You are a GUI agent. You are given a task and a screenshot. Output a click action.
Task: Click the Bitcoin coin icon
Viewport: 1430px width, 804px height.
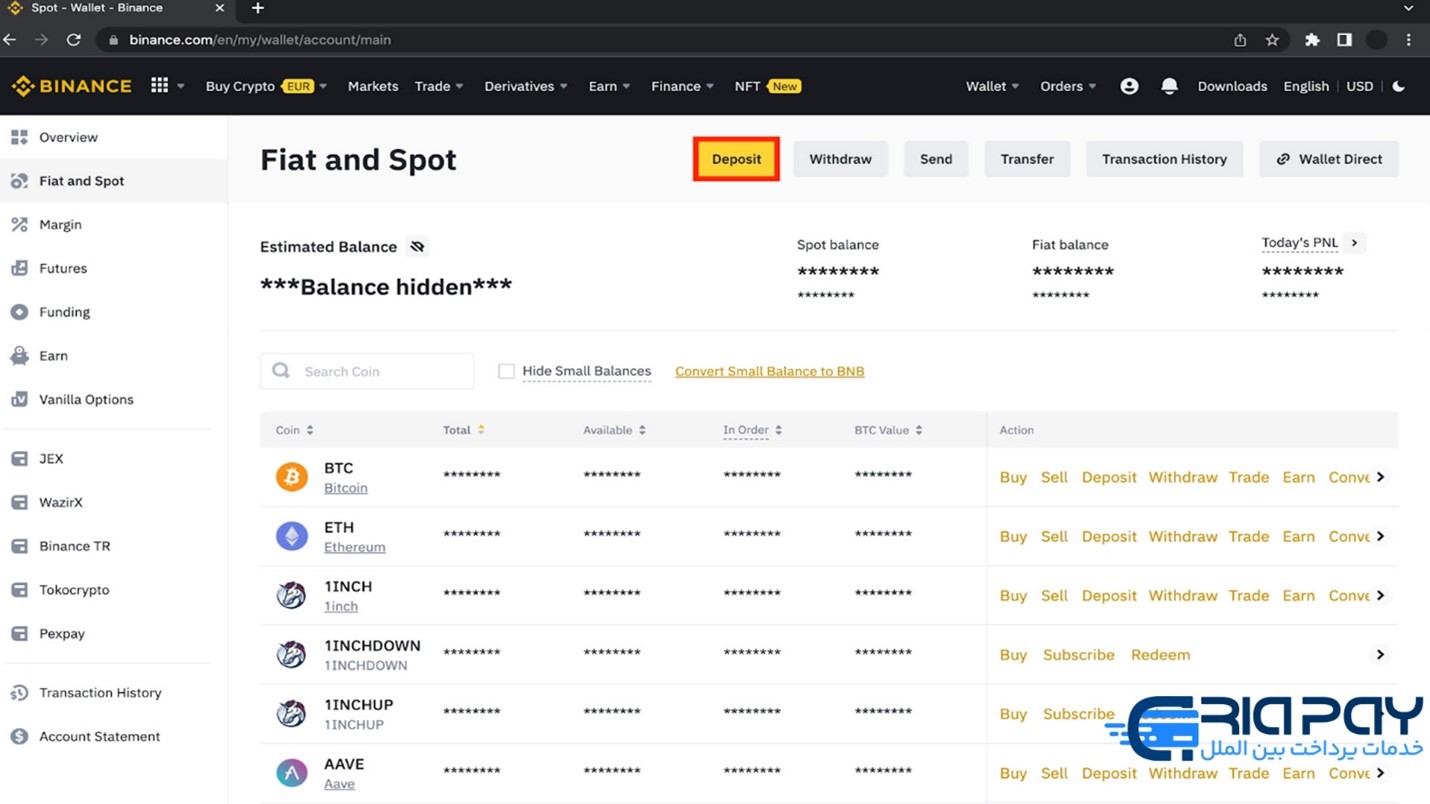click(292, 477)
